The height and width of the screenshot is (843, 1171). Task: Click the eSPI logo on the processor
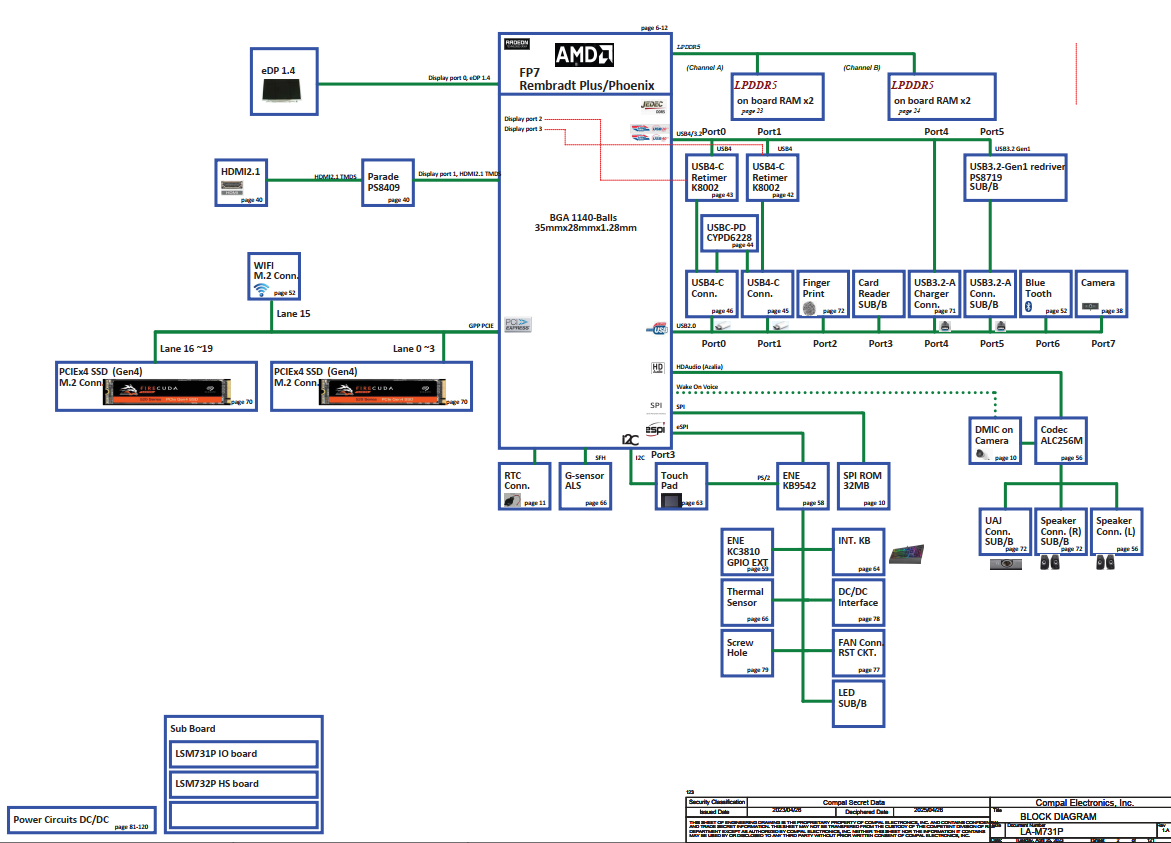point(656,429)
